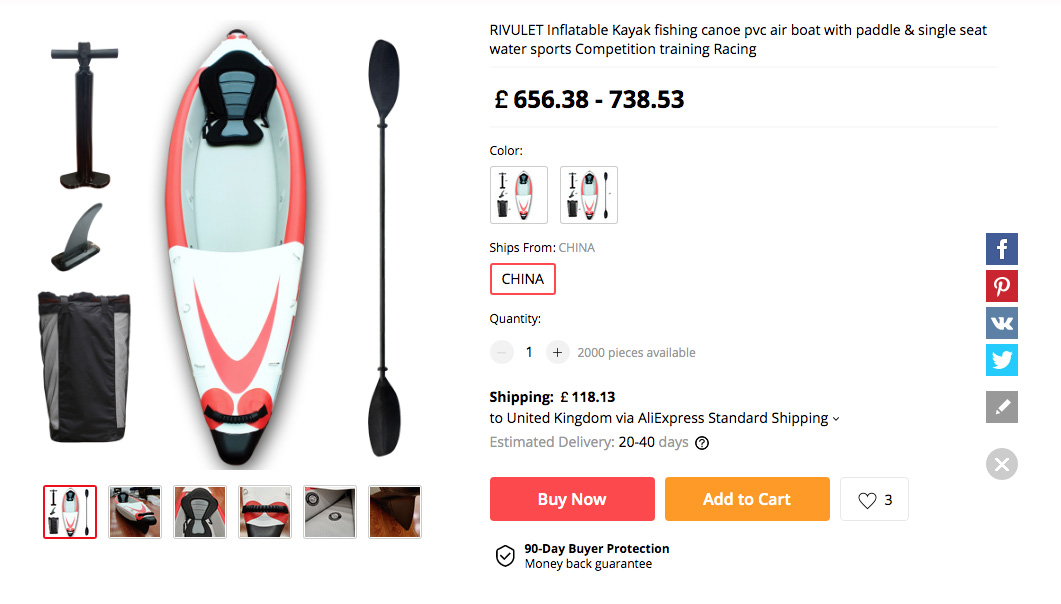This screenshot has height=604, width=1061.
Task: Open the estimated delivery help icon
Action: [702, 443]
